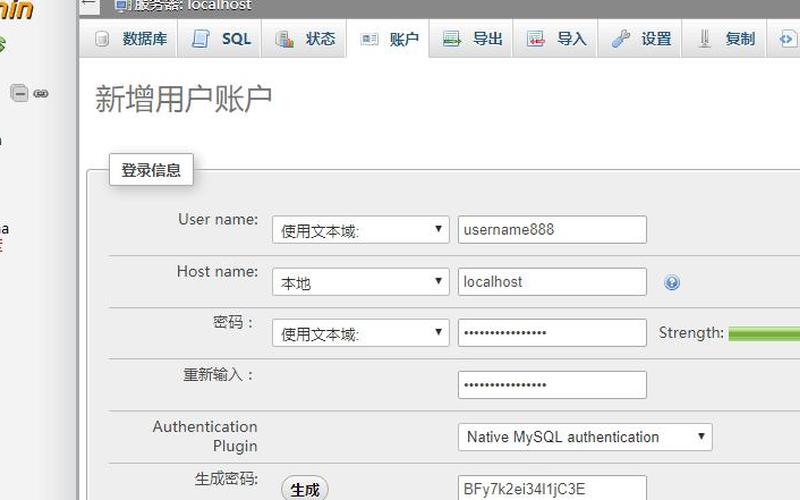Image resolution: width=800 pixels, height=500 pixels.
Task: Click the 密码 password field
Action: click(x=552, y=333)
